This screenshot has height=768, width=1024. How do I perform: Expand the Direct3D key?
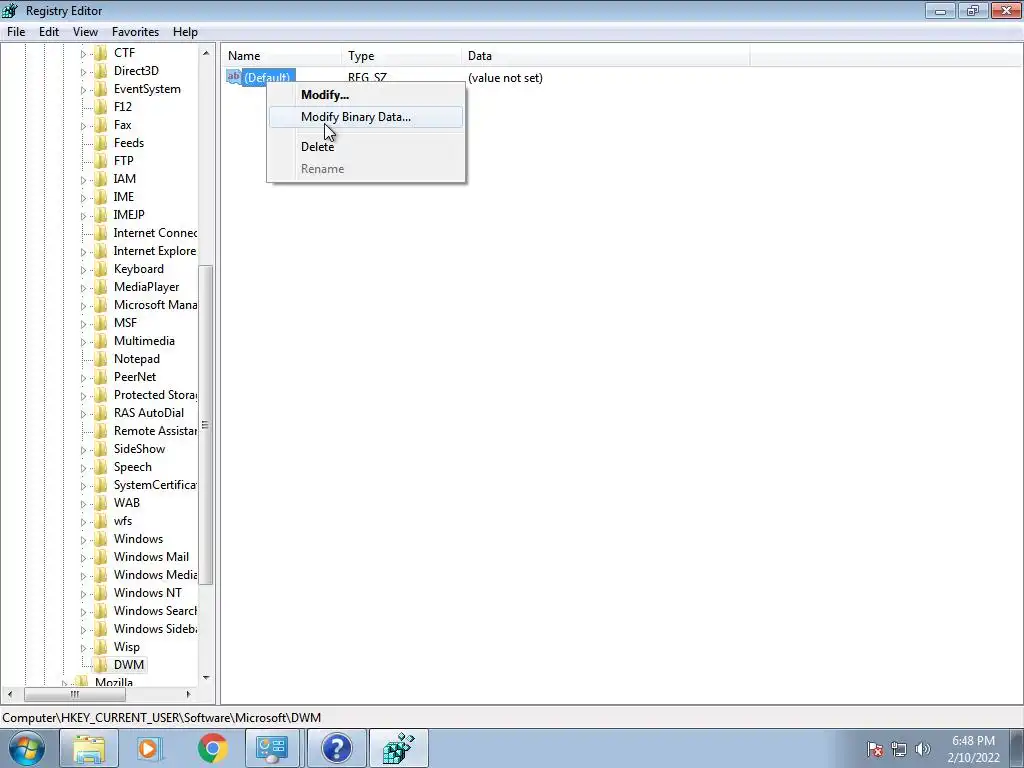pos(83,71)
